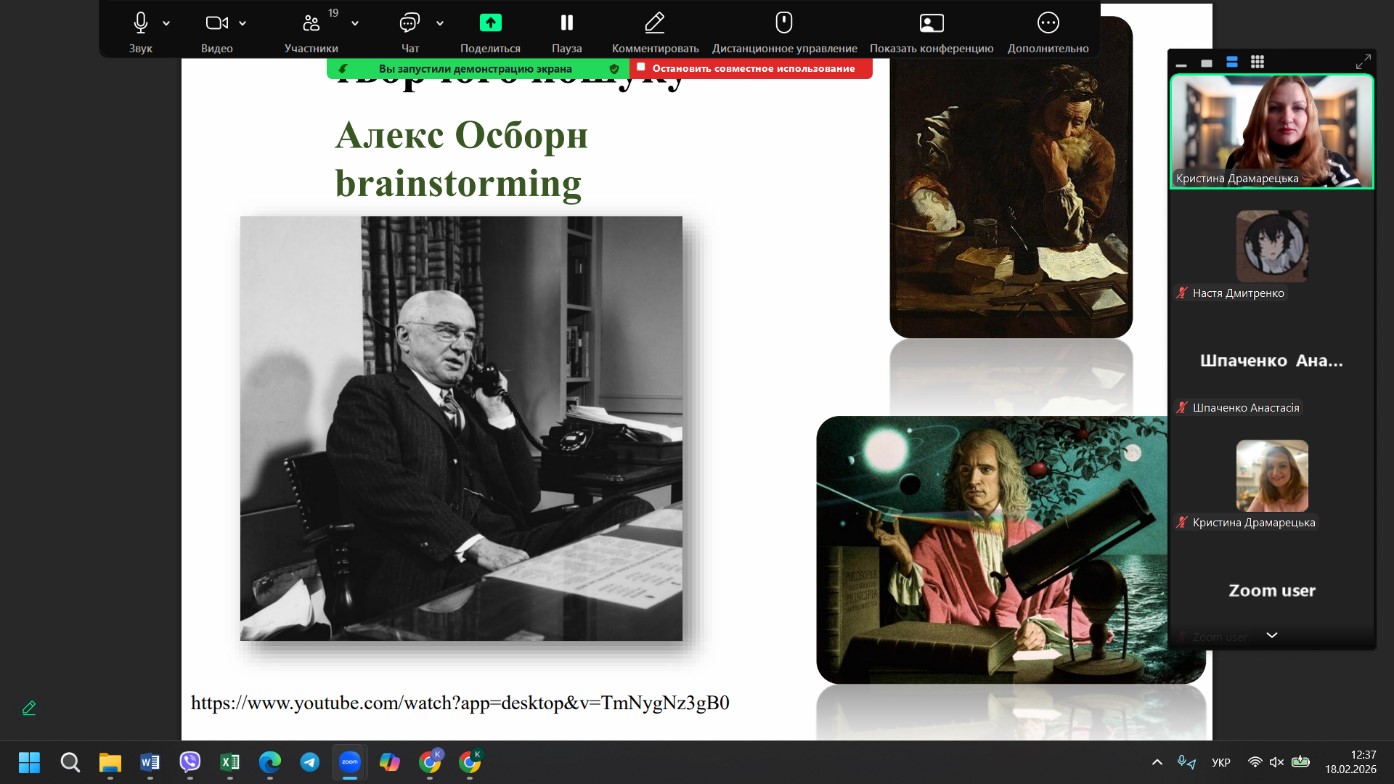Click the battery charging icon
Screen dimensions: 1394x784
click(1300, 762)
